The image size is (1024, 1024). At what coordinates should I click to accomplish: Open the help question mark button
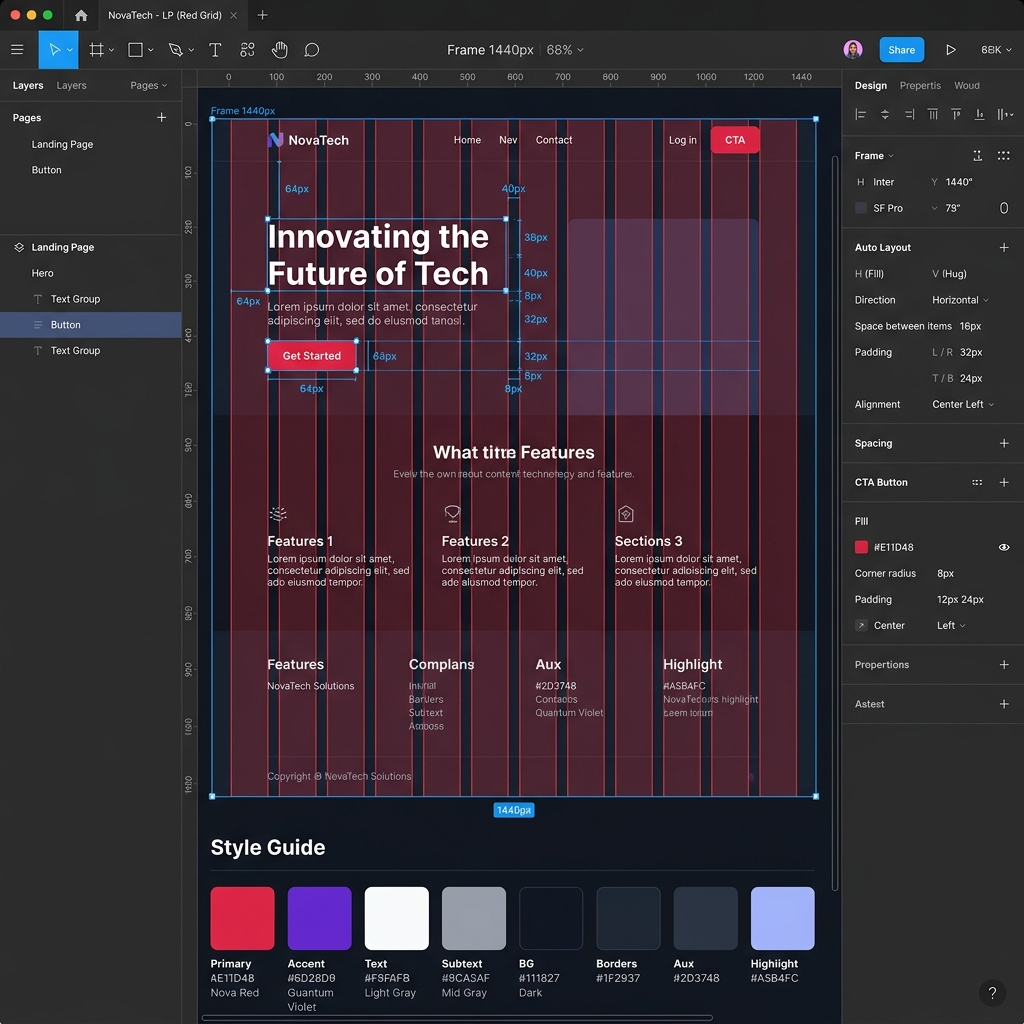point(992,993)
